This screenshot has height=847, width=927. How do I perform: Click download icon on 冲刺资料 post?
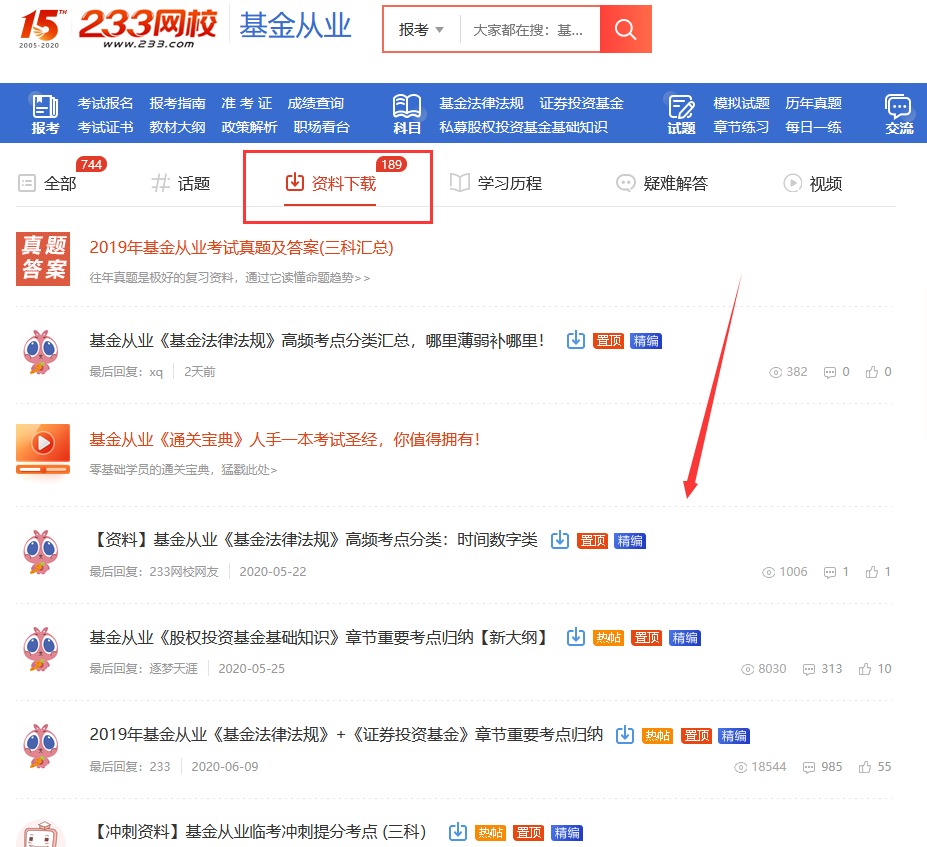click(458, 832)
